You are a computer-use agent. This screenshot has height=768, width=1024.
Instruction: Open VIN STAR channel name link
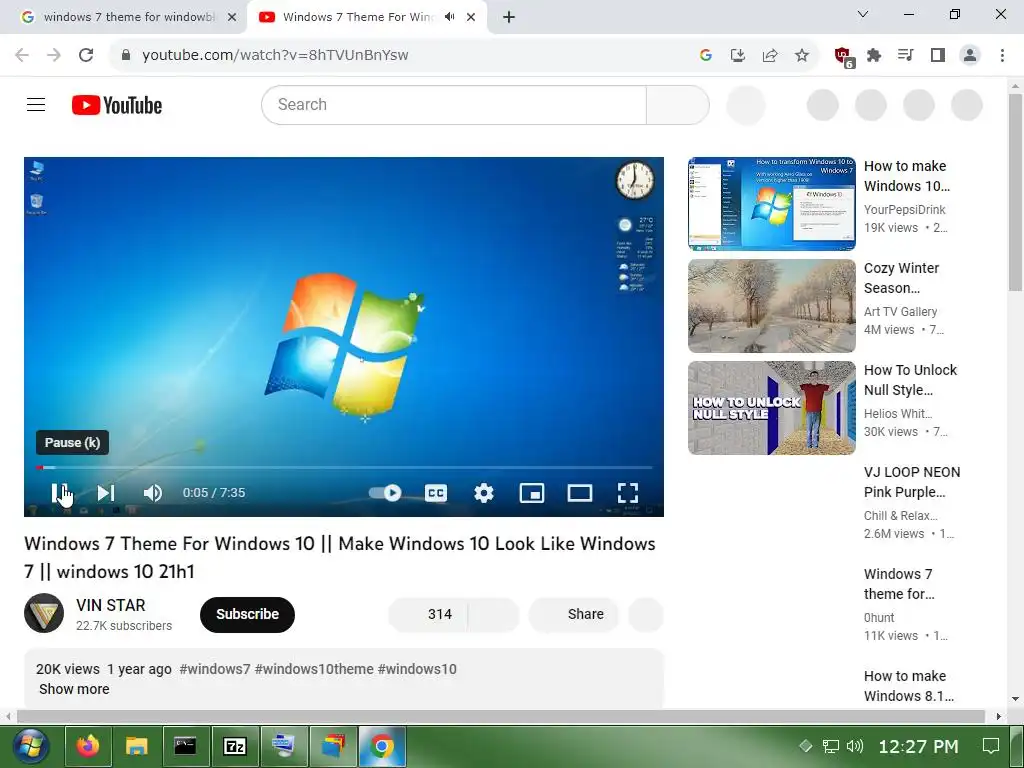click(110, 605)
